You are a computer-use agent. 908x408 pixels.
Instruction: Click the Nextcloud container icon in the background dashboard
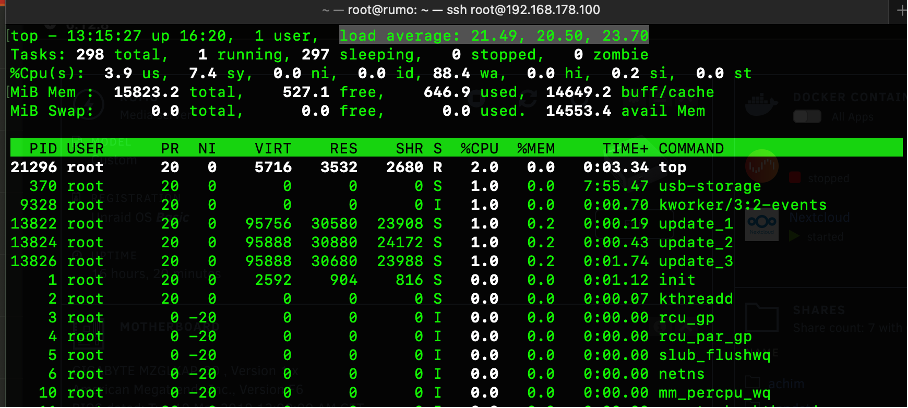[761, 227]
